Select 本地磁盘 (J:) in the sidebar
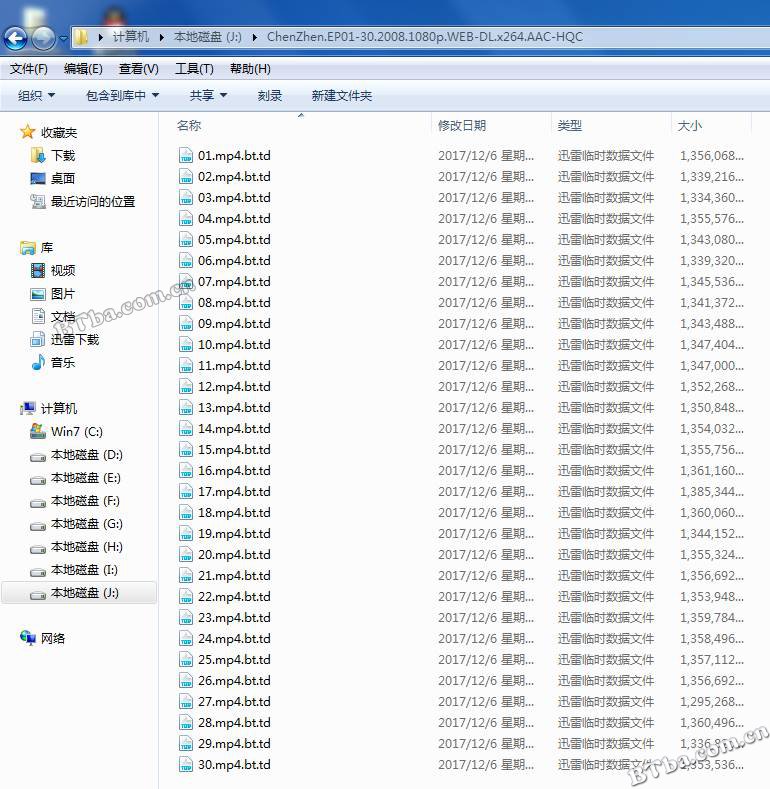The height and width of the screenshot is (789, 770). click(x=79, y=593)
